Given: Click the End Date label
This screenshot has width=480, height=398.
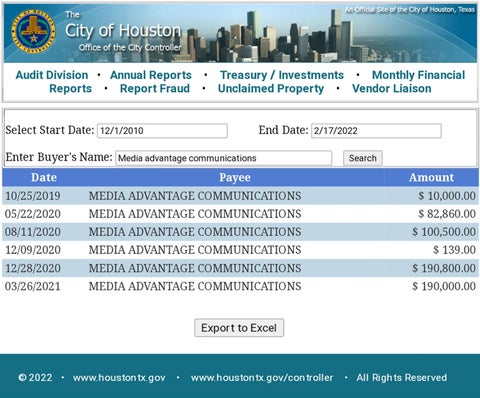Looking at the screenshot, I should click(283, 130).
